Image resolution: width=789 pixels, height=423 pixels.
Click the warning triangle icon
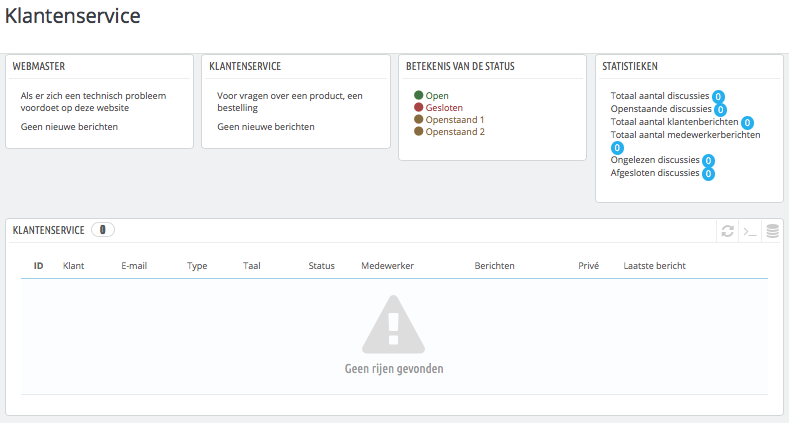[393, 324]
